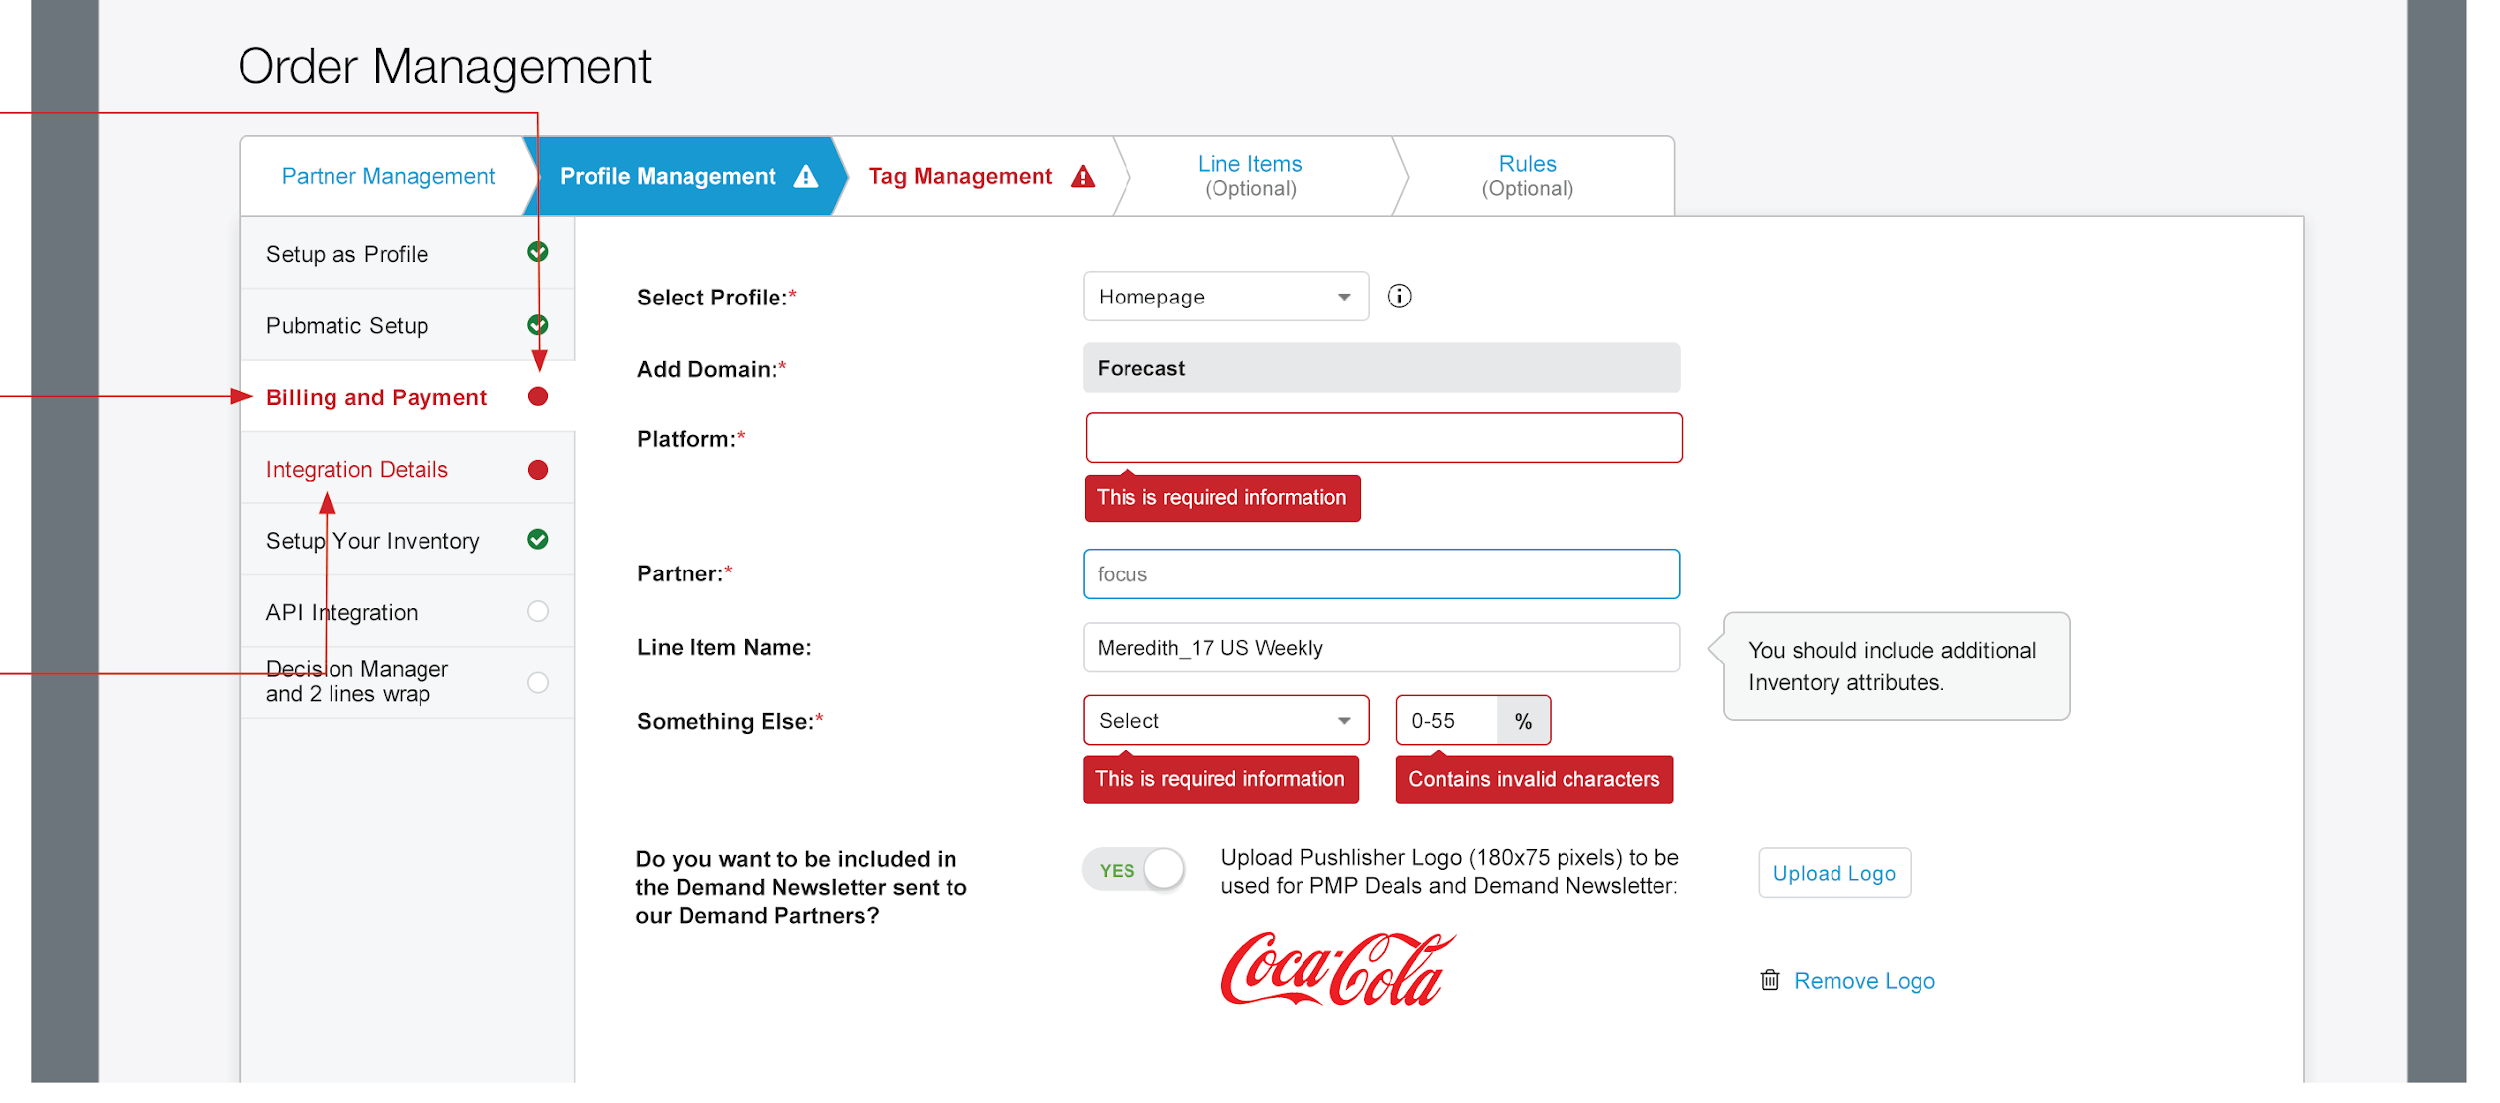This screenshot has width=2500, height=1103.
Task: Click the Remove Logo link
Action: 1864,980
